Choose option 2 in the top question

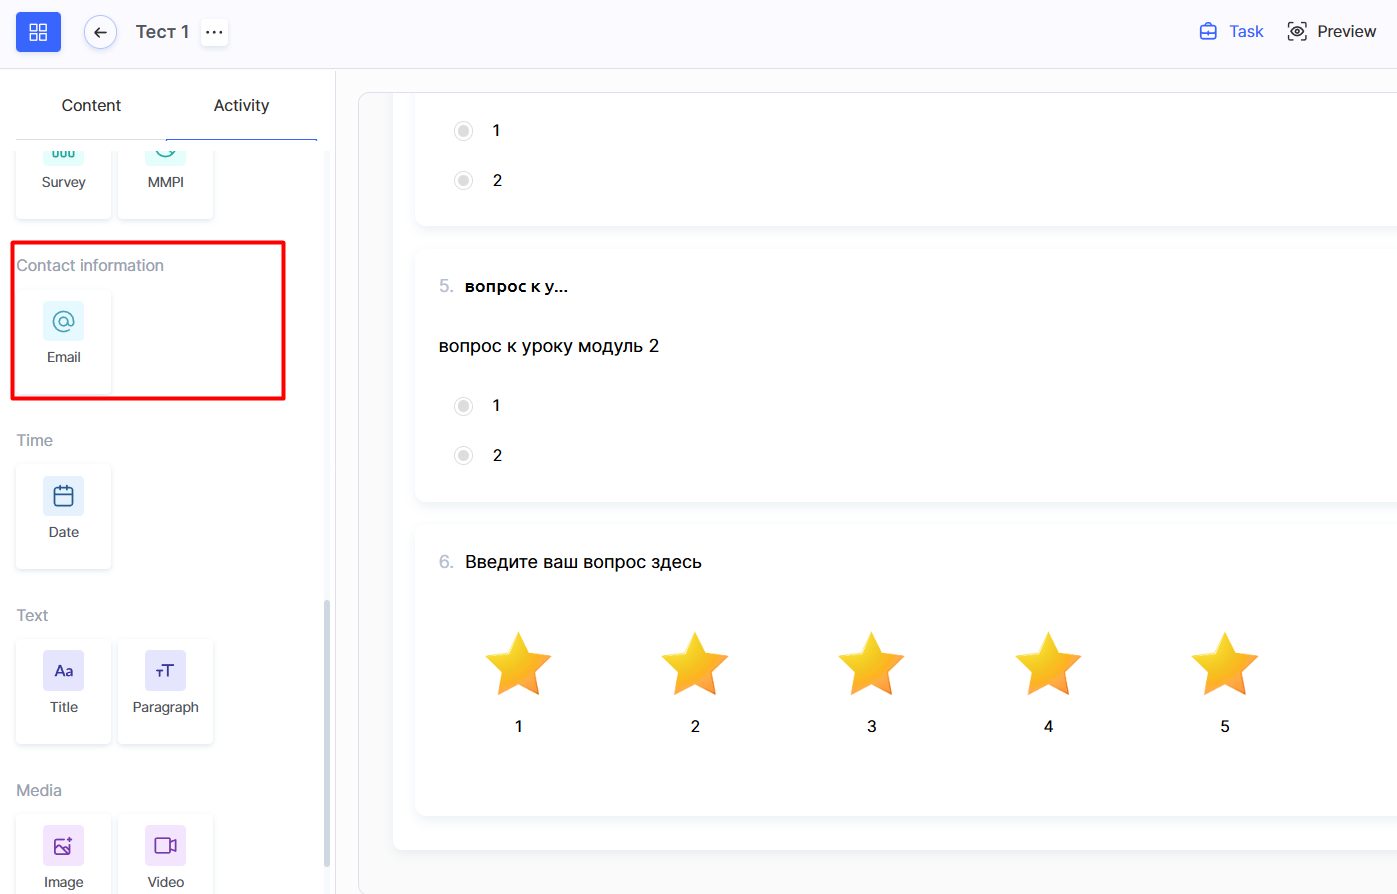coord(463,181)
